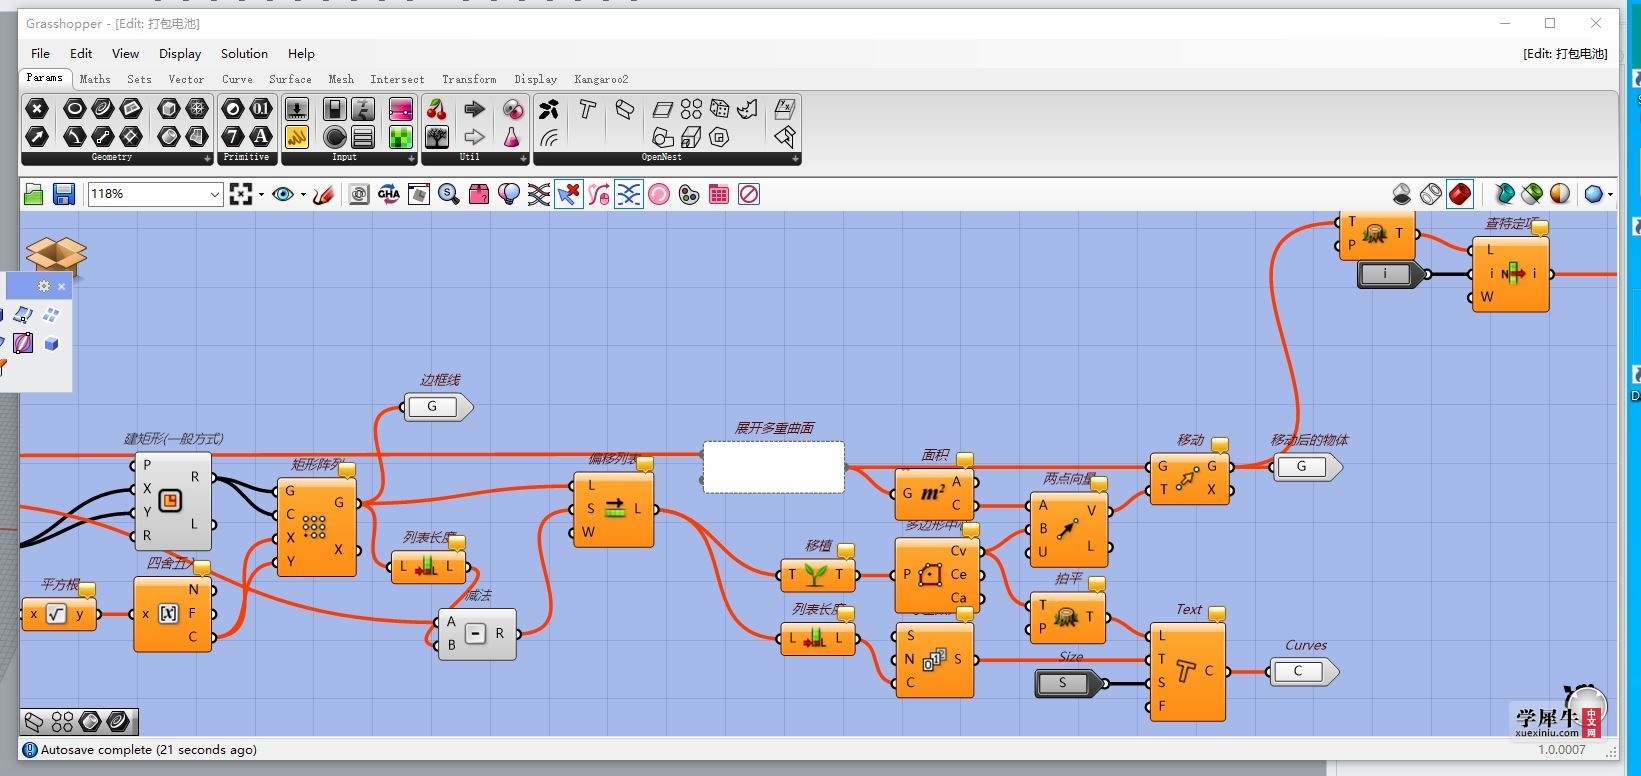Select the sketch pen tool icon
This screenshot has width=1641, height=776.
[x=323, y=194]
